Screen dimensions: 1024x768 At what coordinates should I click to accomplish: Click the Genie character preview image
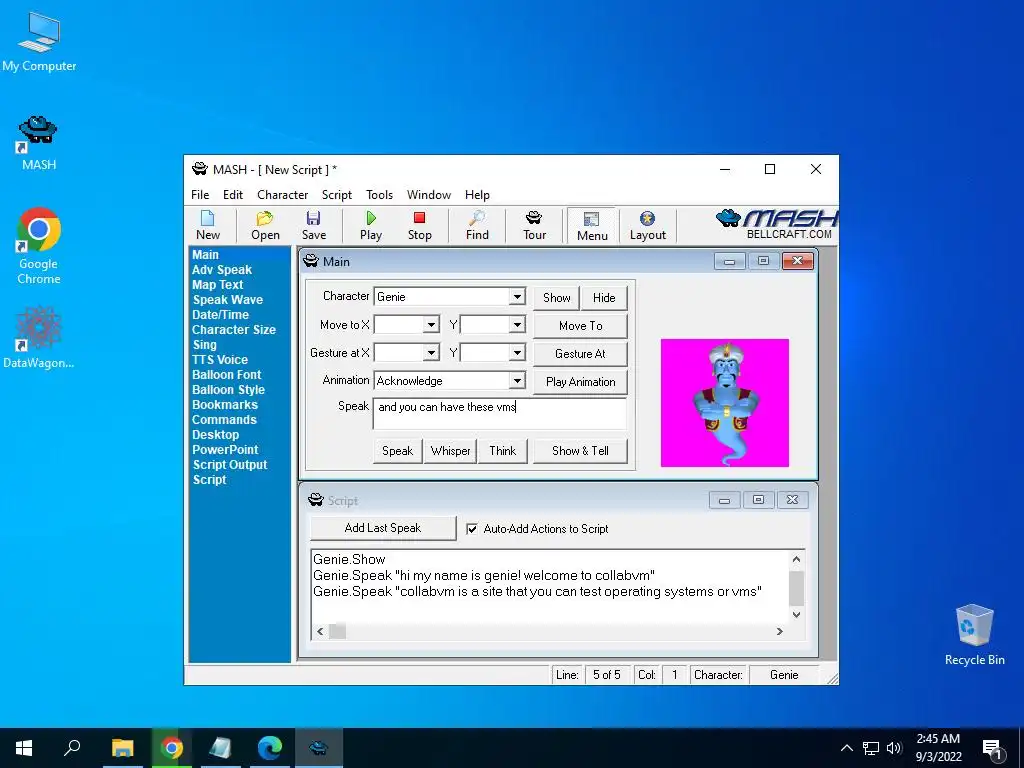click(724, 403)
